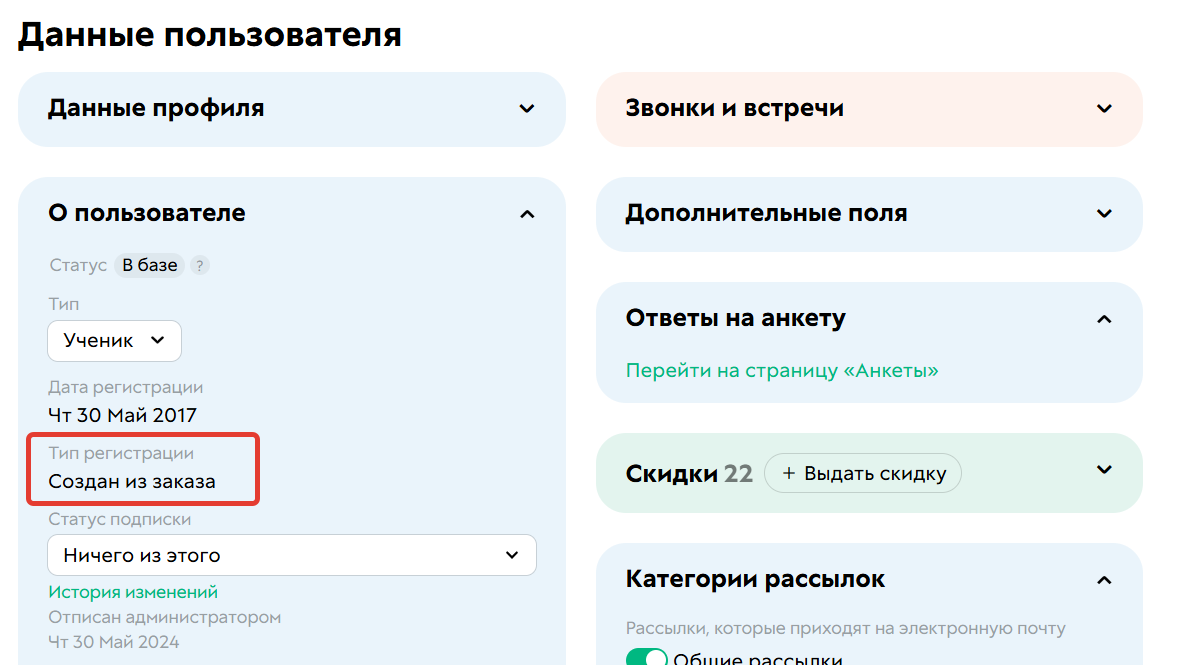The width and height of the screenshot is (1181, 665).
Task: Click the Выдать скидку button
Action: coord(863,473)
